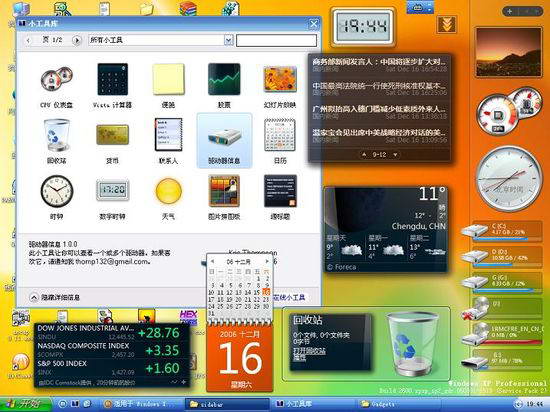Open the online gadgets link in gallery
Screen dimensions: 550x412
click(289, 297)
